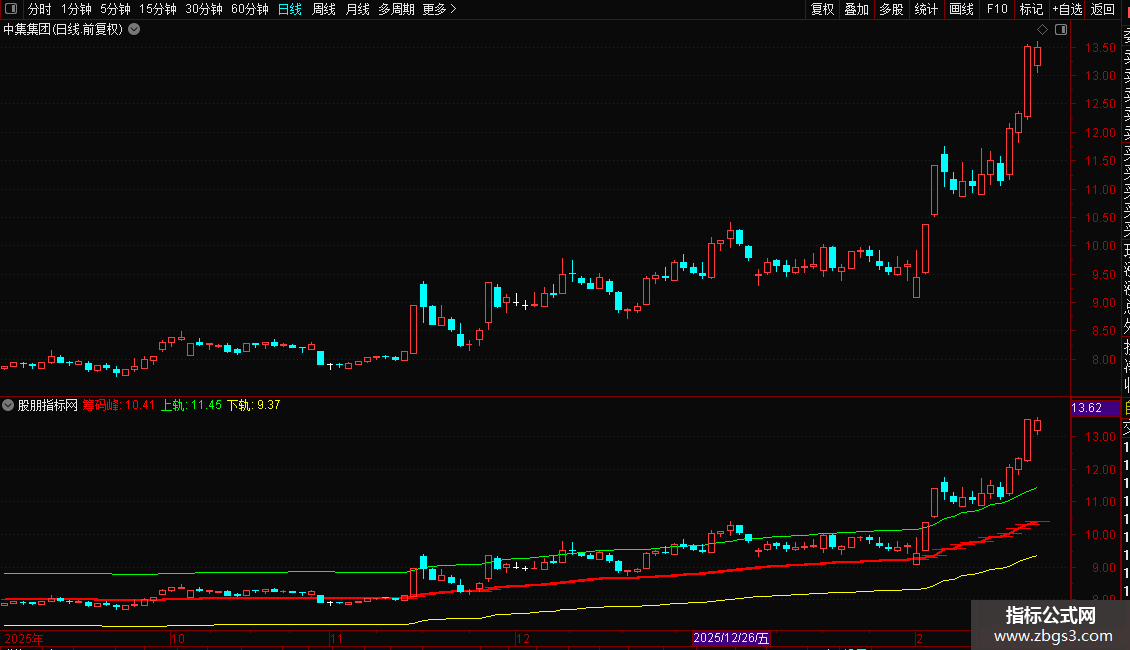Open the 多股 multi-stock view
This screenshot has height=650, width=1130.
[x=891, y=9]
